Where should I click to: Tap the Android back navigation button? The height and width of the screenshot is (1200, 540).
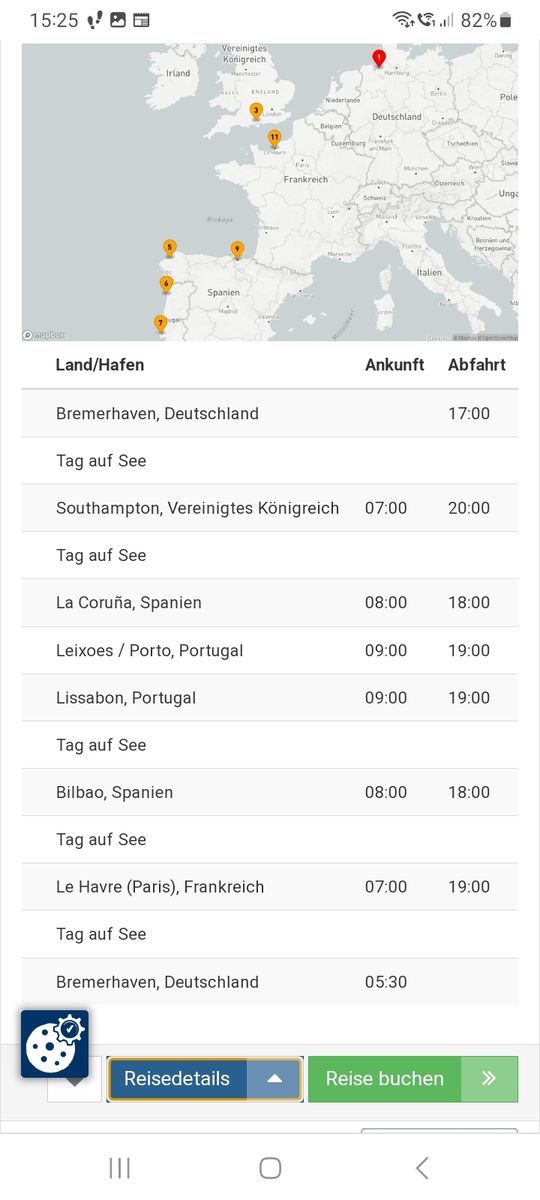coord(421,1167)
